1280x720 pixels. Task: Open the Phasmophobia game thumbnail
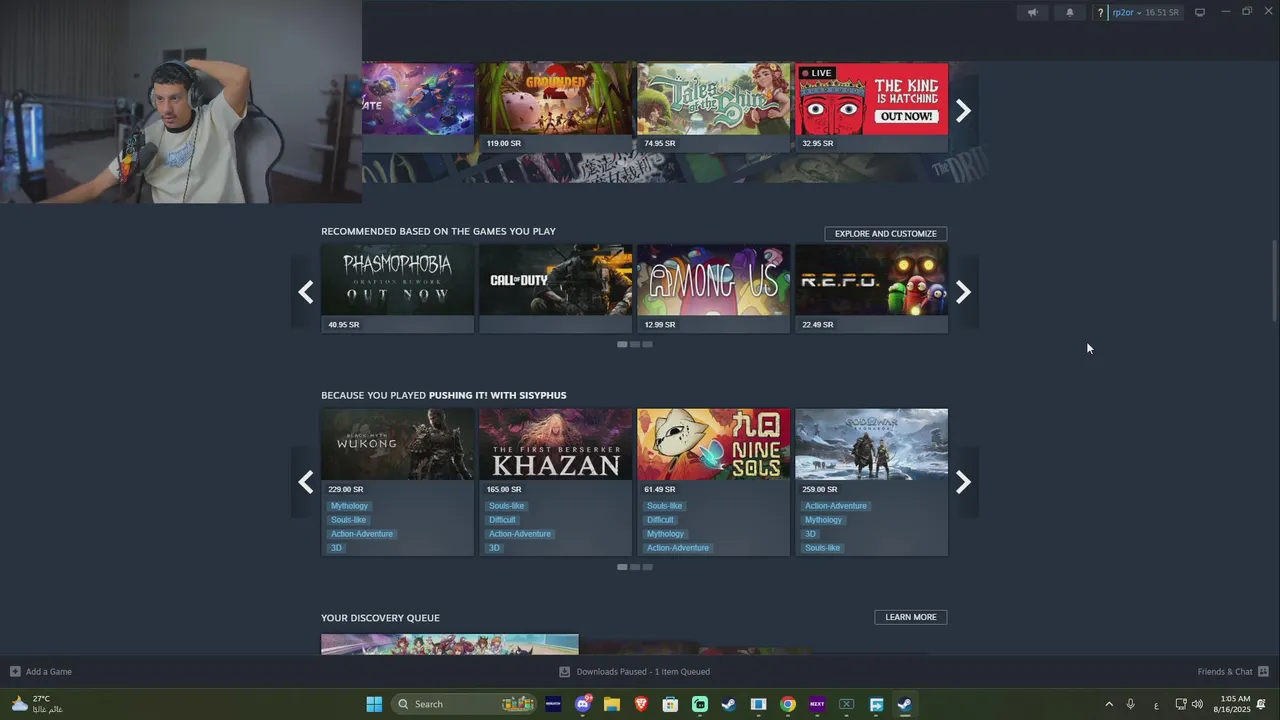point(397,280)
